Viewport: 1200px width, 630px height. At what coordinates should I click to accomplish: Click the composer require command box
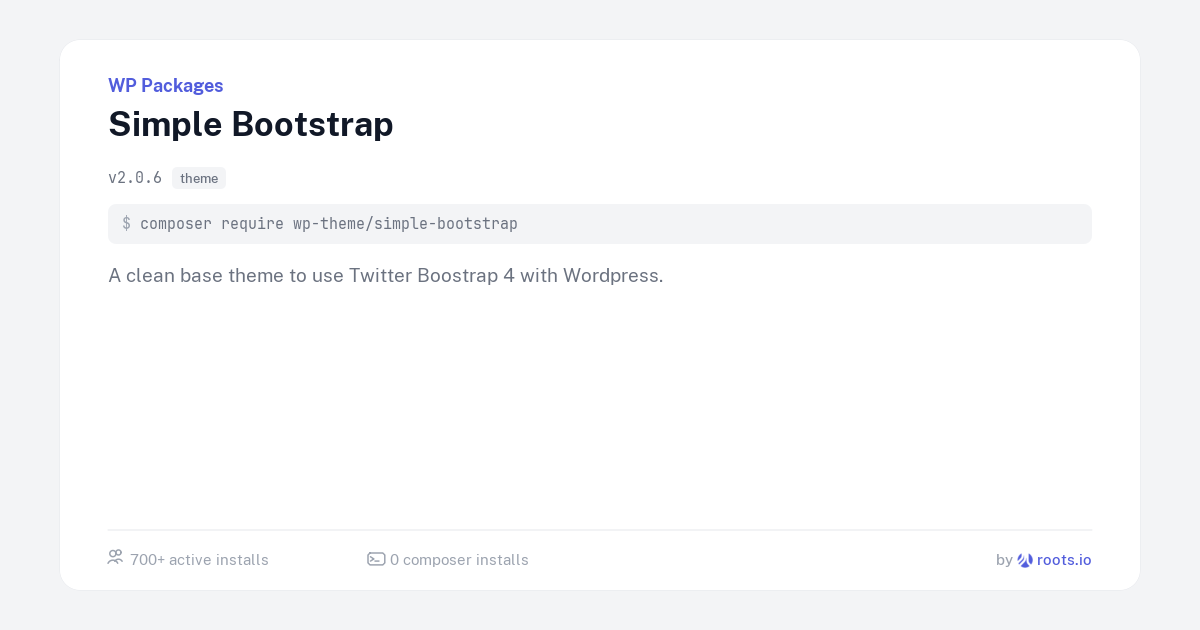(600, 224)
